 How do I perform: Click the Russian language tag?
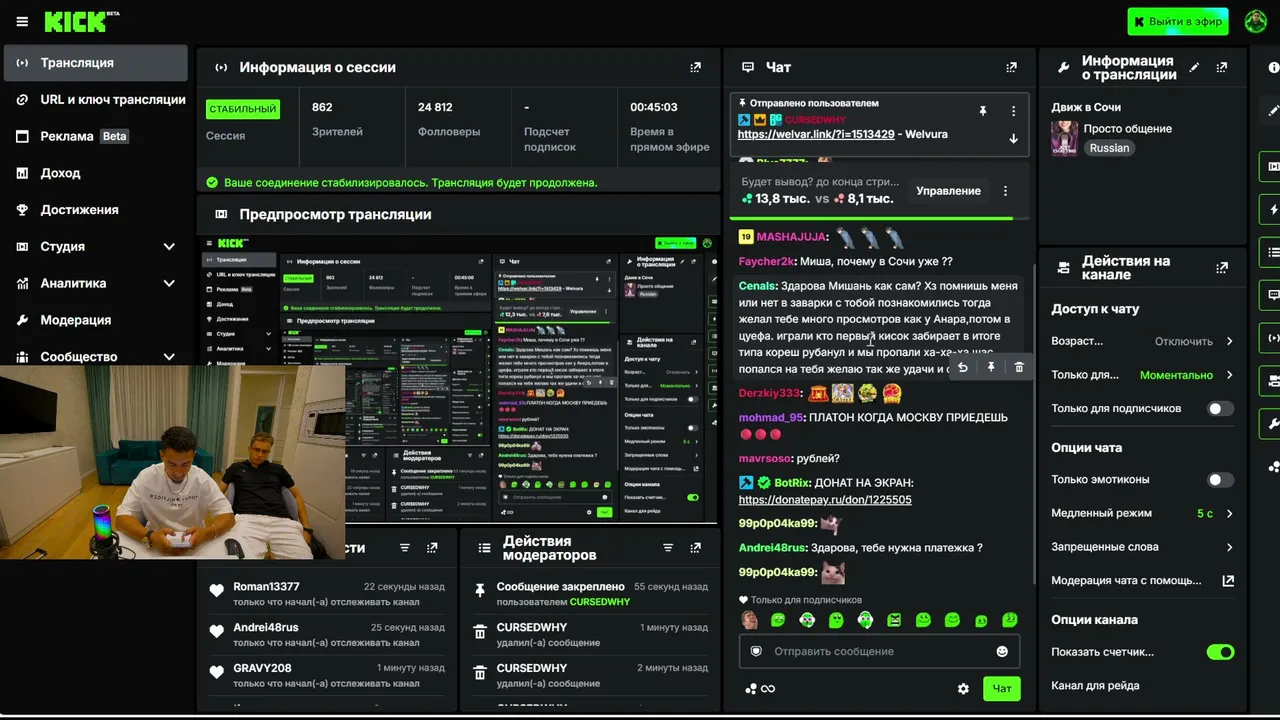coord(1109,148)
